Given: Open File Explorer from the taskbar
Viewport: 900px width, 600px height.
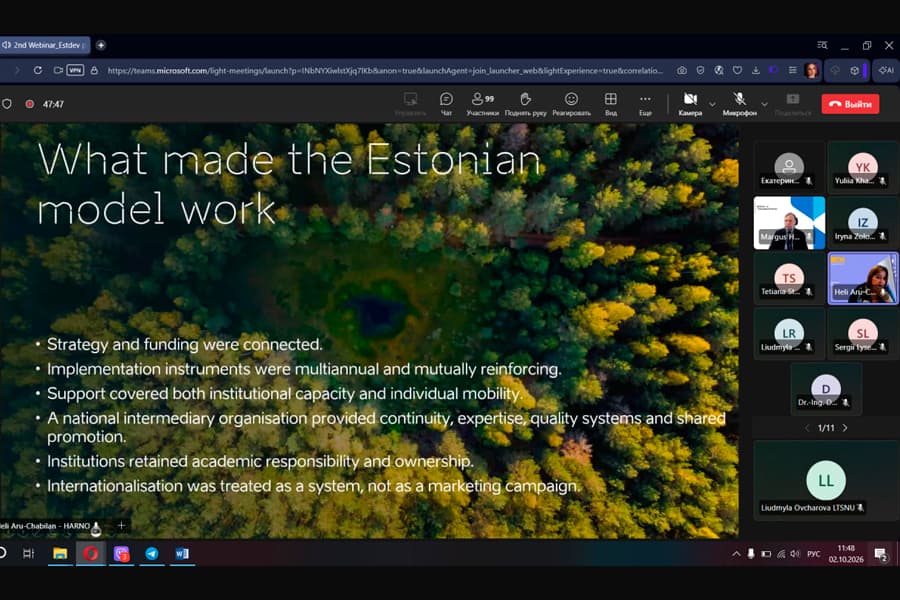Looking at the screenshot, I should 60,553.
